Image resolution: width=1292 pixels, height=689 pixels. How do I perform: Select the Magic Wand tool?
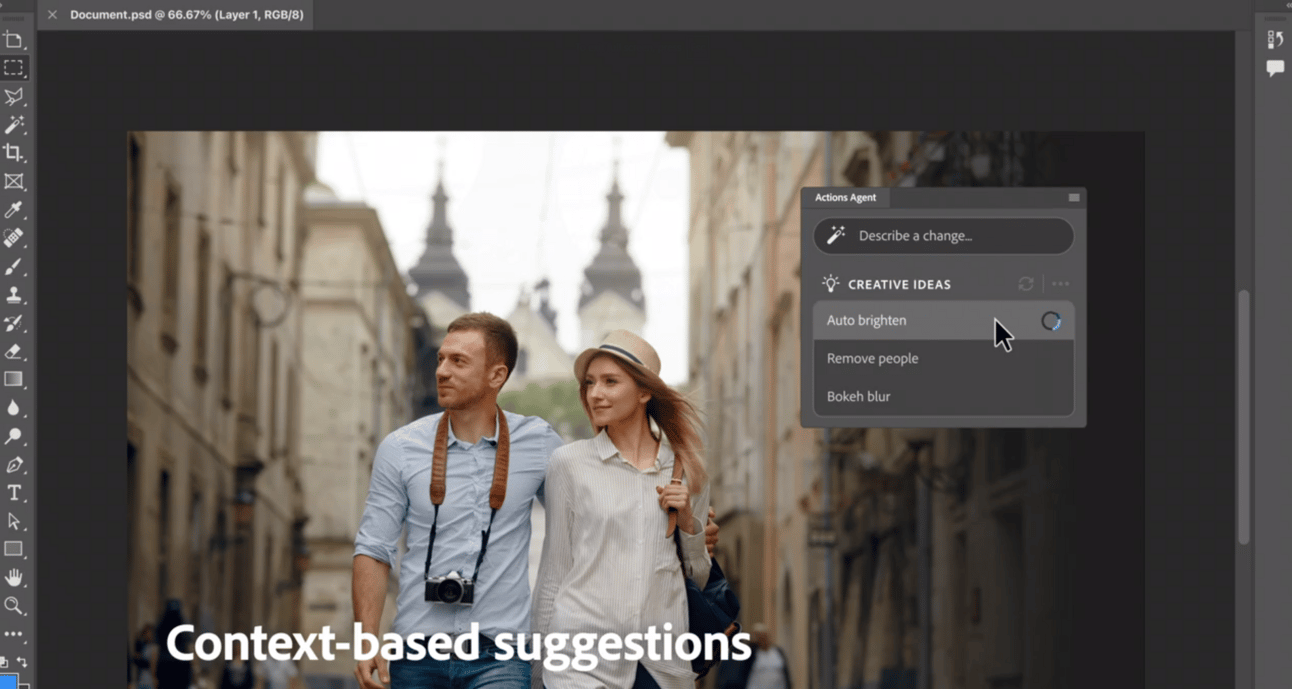tap(14, 125)
